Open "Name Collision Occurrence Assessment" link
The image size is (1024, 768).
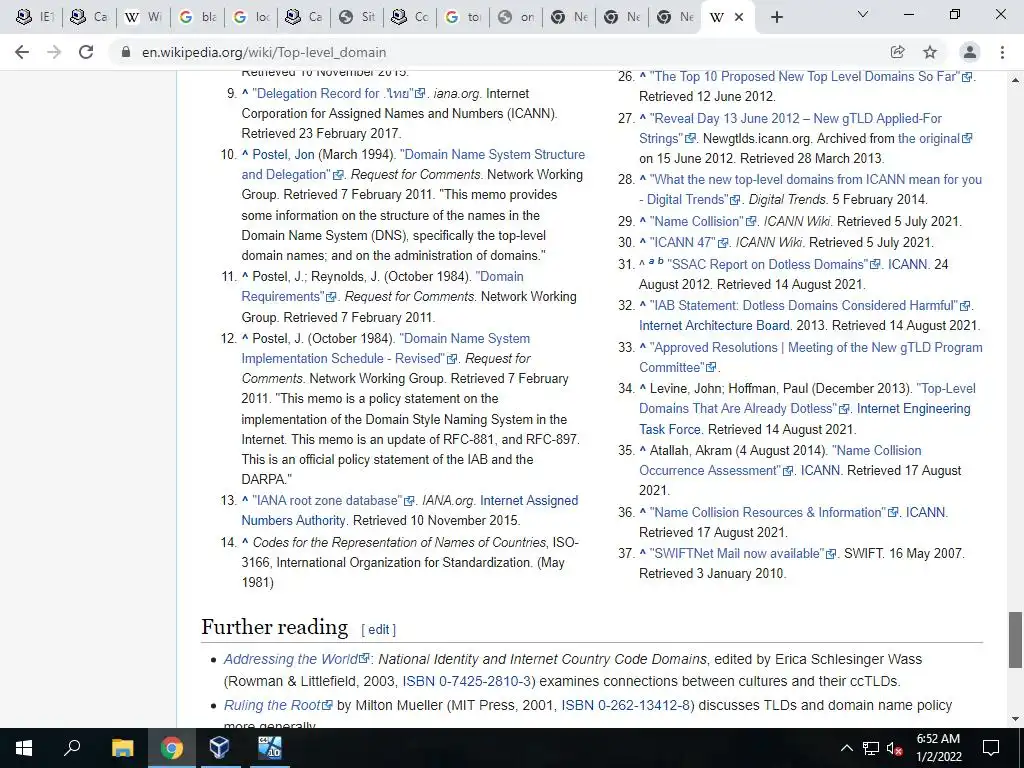pyautogui.click(x=780, y=460)
